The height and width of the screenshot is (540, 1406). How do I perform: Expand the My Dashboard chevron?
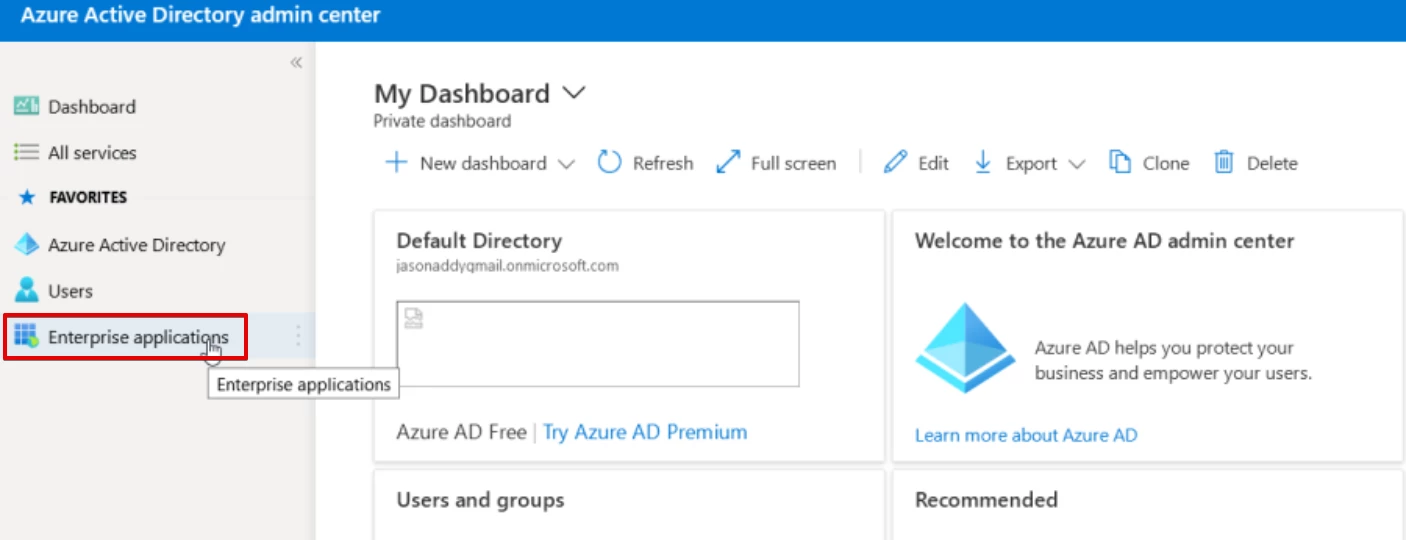(573, 93)
